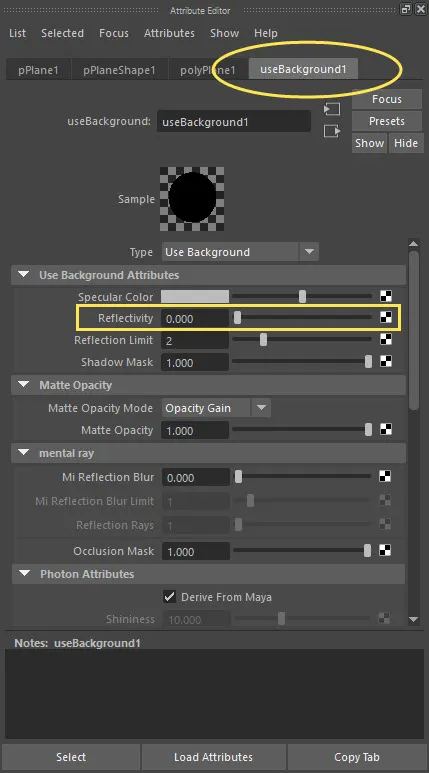Click the scrollbar down arrow
Image resolution: width=429 pixels, height=773 pixels.
coord(414,619)
